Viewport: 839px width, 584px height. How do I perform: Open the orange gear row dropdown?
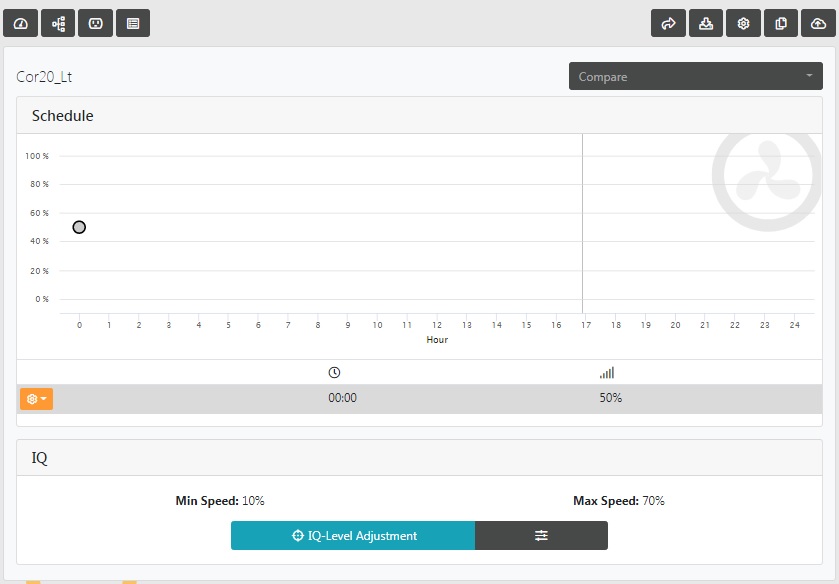coord(36,399)
